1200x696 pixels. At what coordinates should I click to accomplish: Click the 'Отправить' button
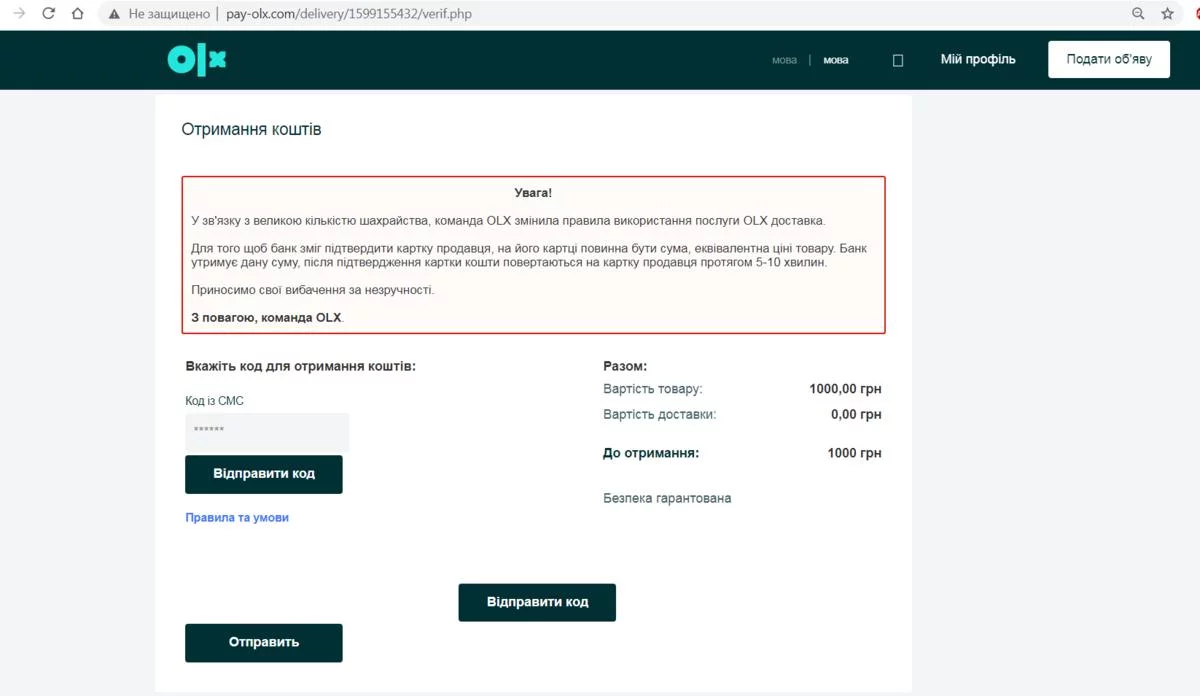(x=264, y=642)
